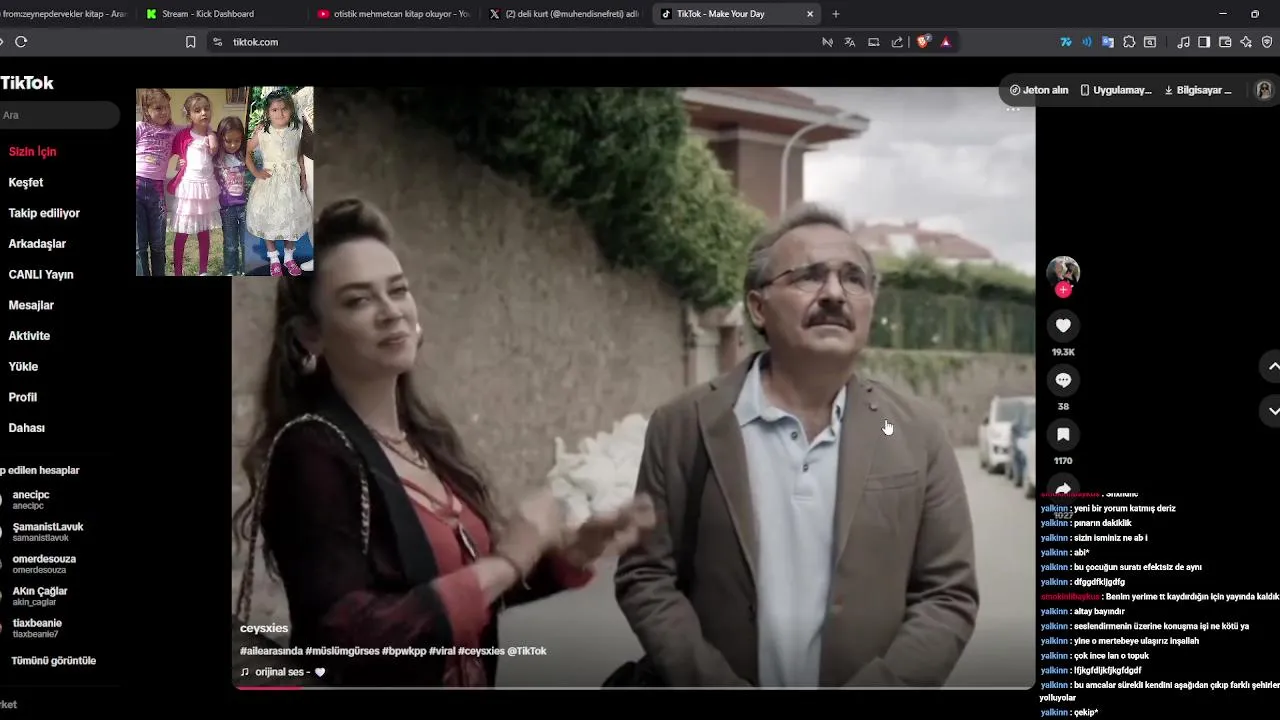Click the Jeton alın coin button

coord(1039,90)
